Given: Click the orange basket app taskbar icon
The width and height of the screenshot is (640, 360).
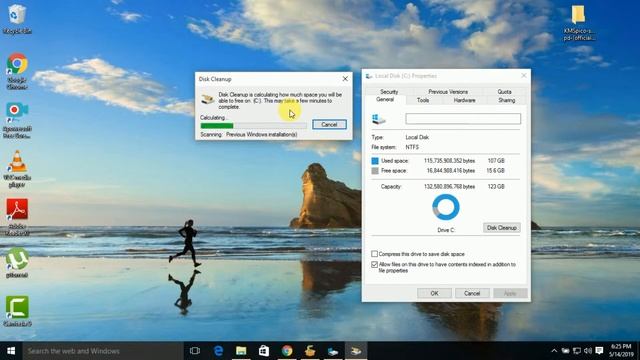Looking at the screenshot, I should pyautogui.click(x=310, y=351).
